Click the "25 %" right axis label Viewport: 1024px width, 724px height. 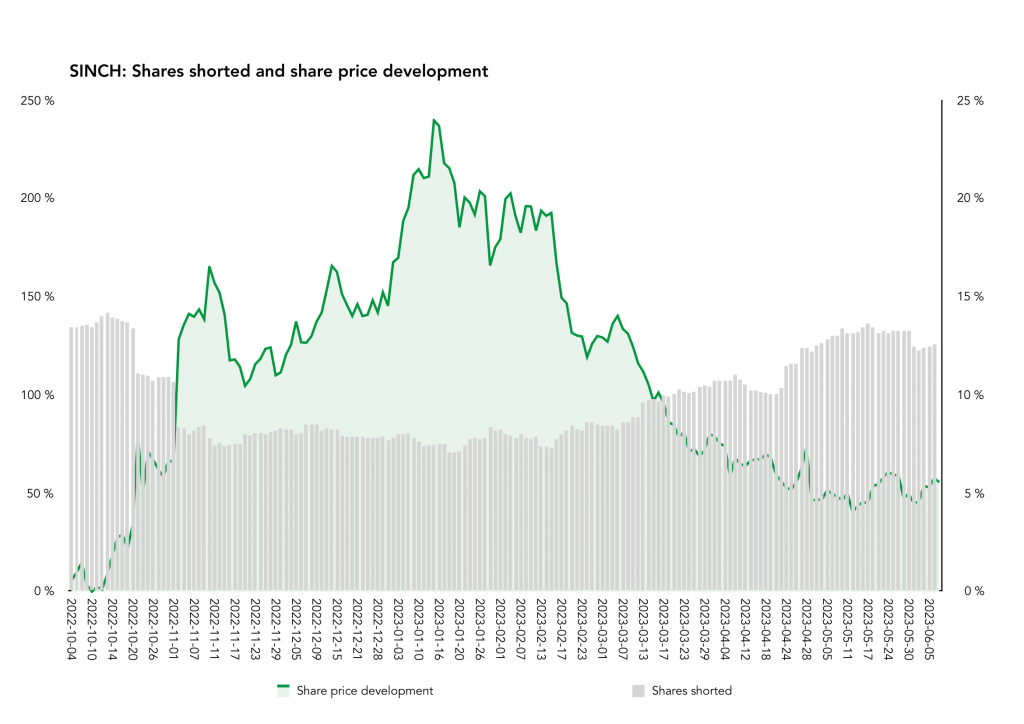pyautogui.click(x=970, y=101)
